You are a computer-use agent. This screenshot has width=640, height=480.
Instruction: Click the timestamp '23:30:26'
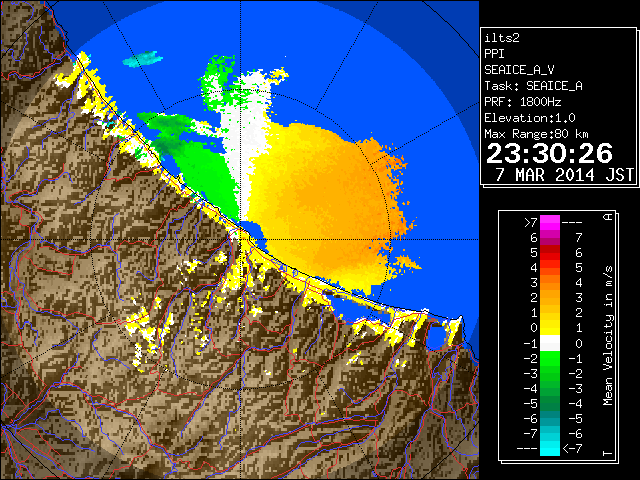point(549,154)
